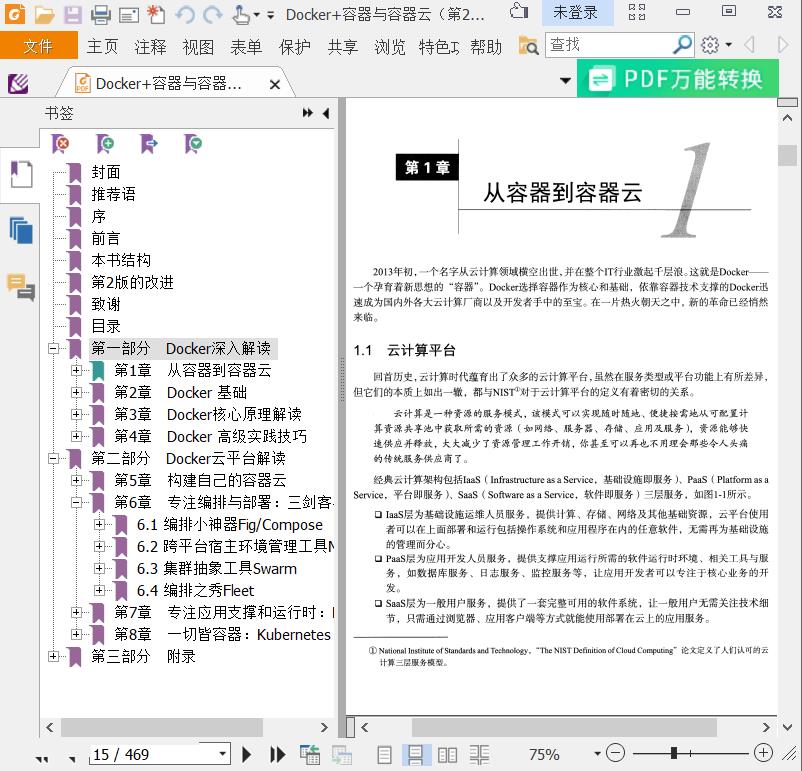
Task: Collapse 第6章 专注编排与部署 node
Action: [x=76, y=502]
